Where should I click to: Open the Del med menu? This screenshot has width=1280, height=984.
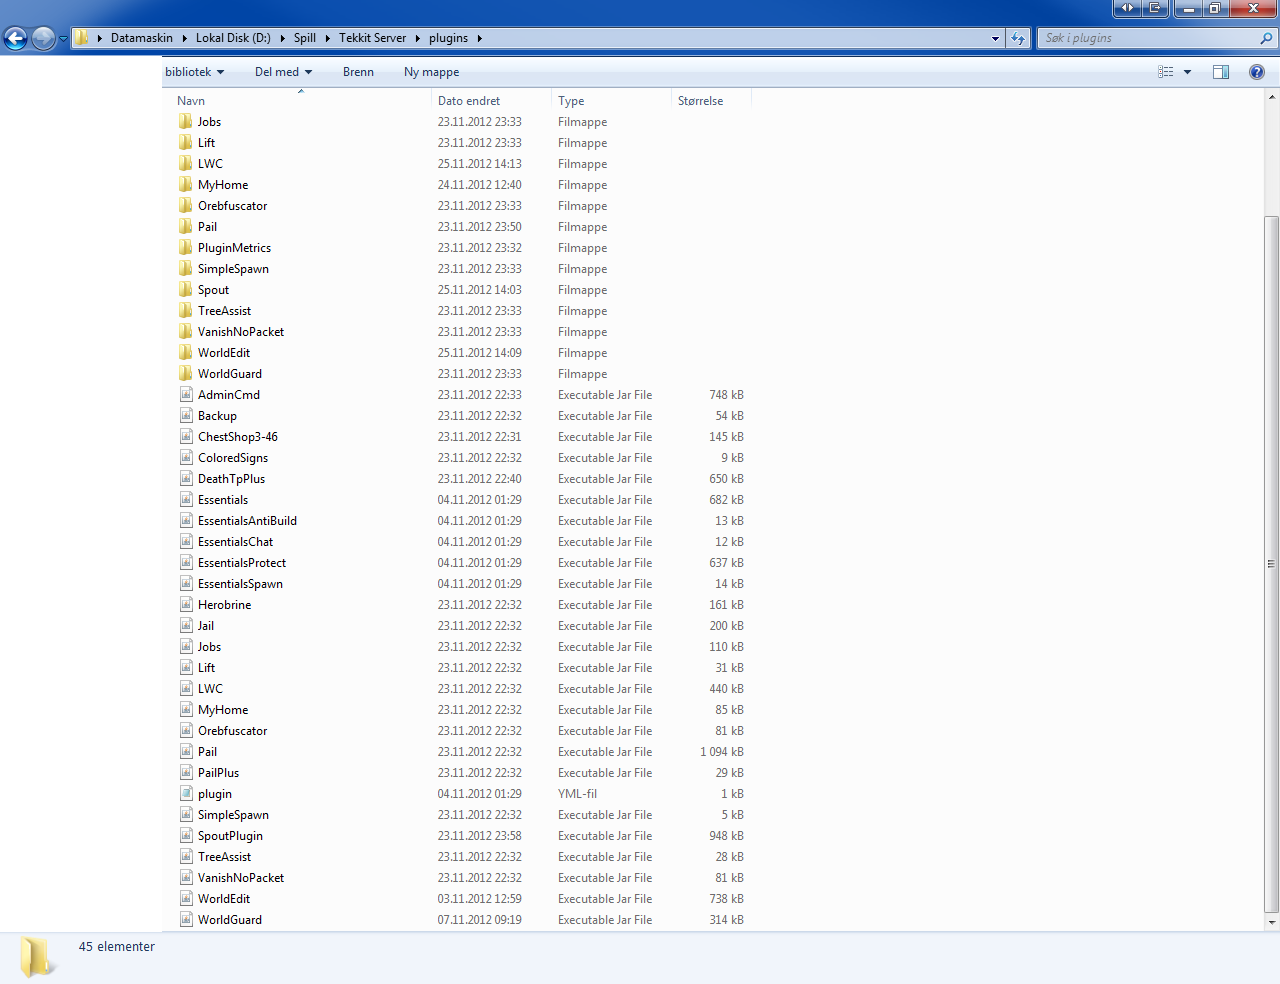coord(283,72)
